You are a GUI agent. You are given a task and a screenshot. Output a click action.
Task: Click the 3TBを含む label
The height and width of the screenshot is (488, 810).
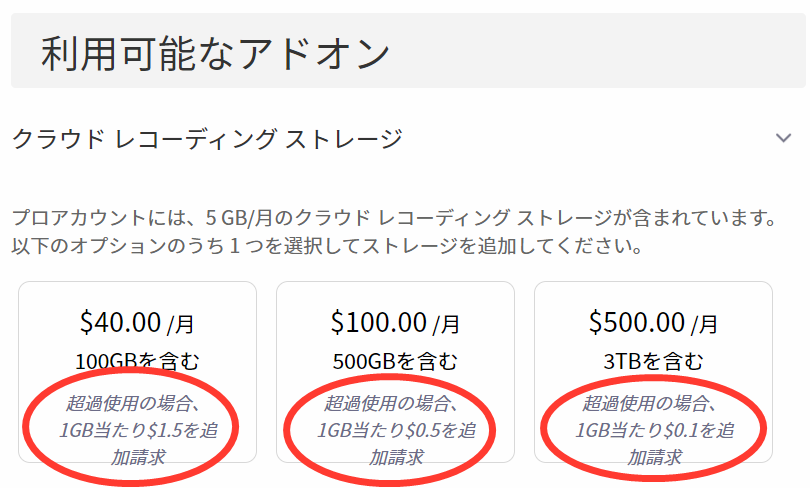tap(653, 360)
